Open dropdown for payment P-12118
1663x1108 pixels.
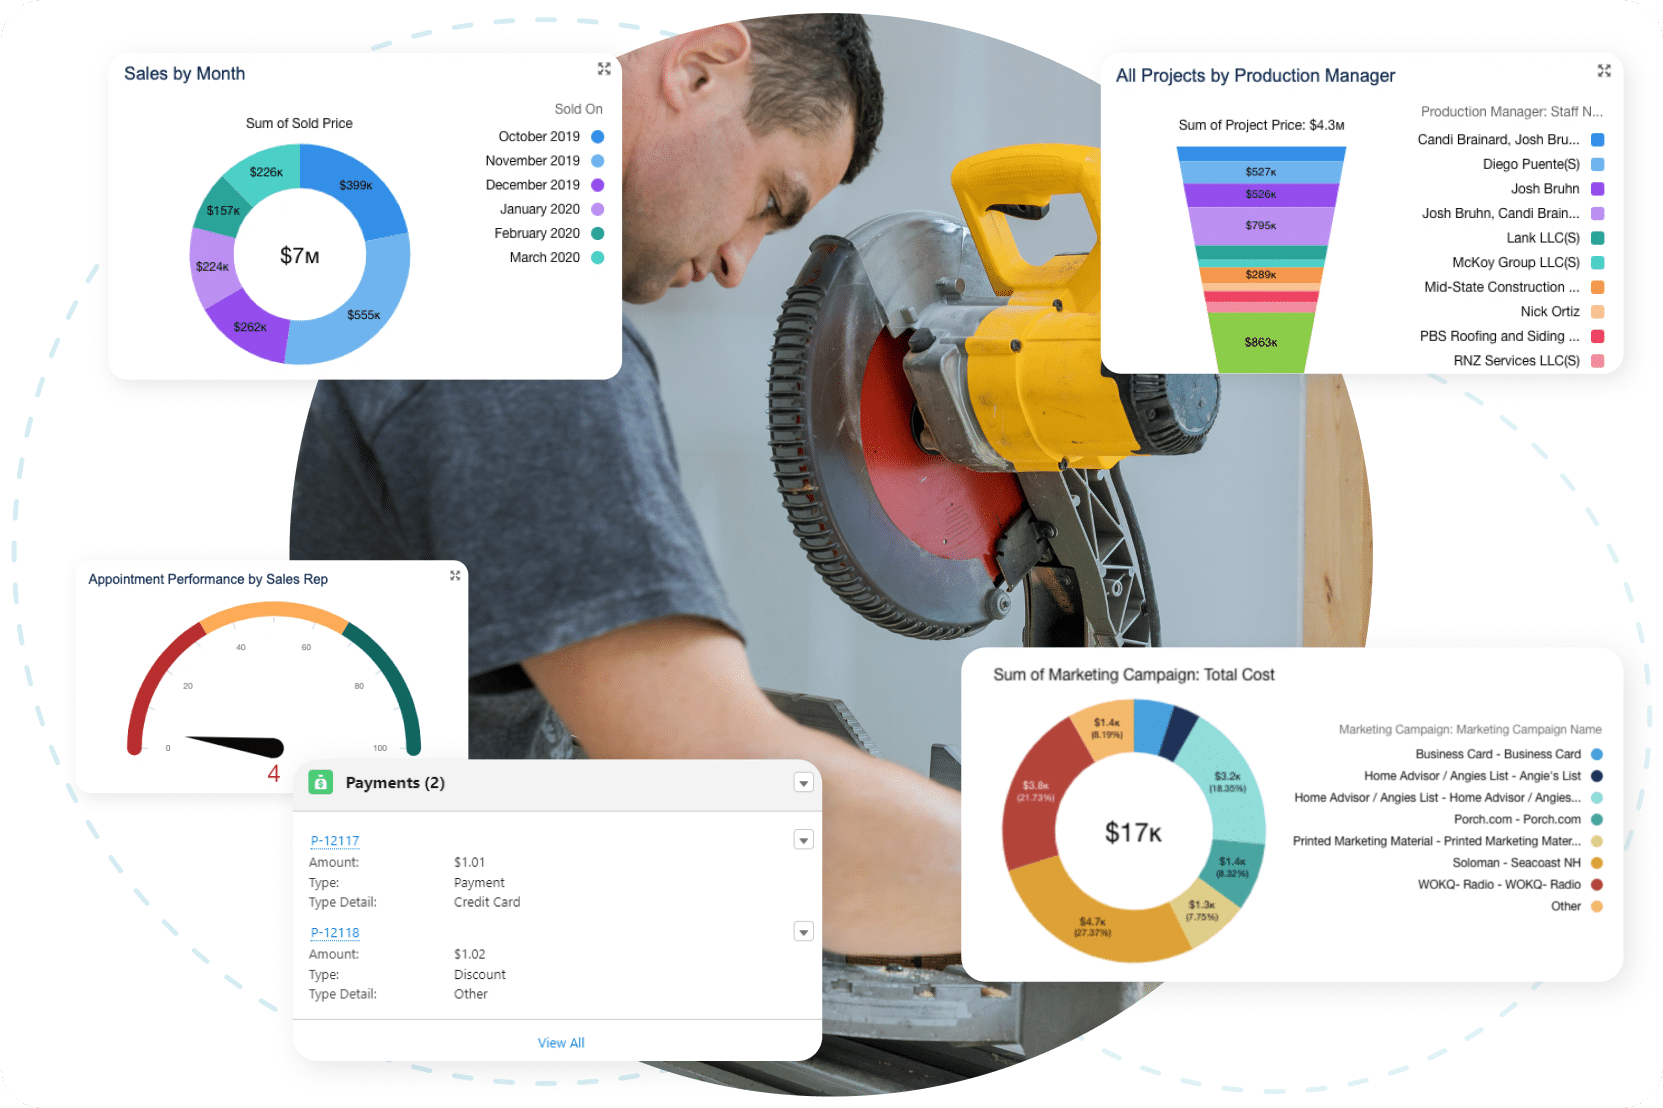pos(803,932)
